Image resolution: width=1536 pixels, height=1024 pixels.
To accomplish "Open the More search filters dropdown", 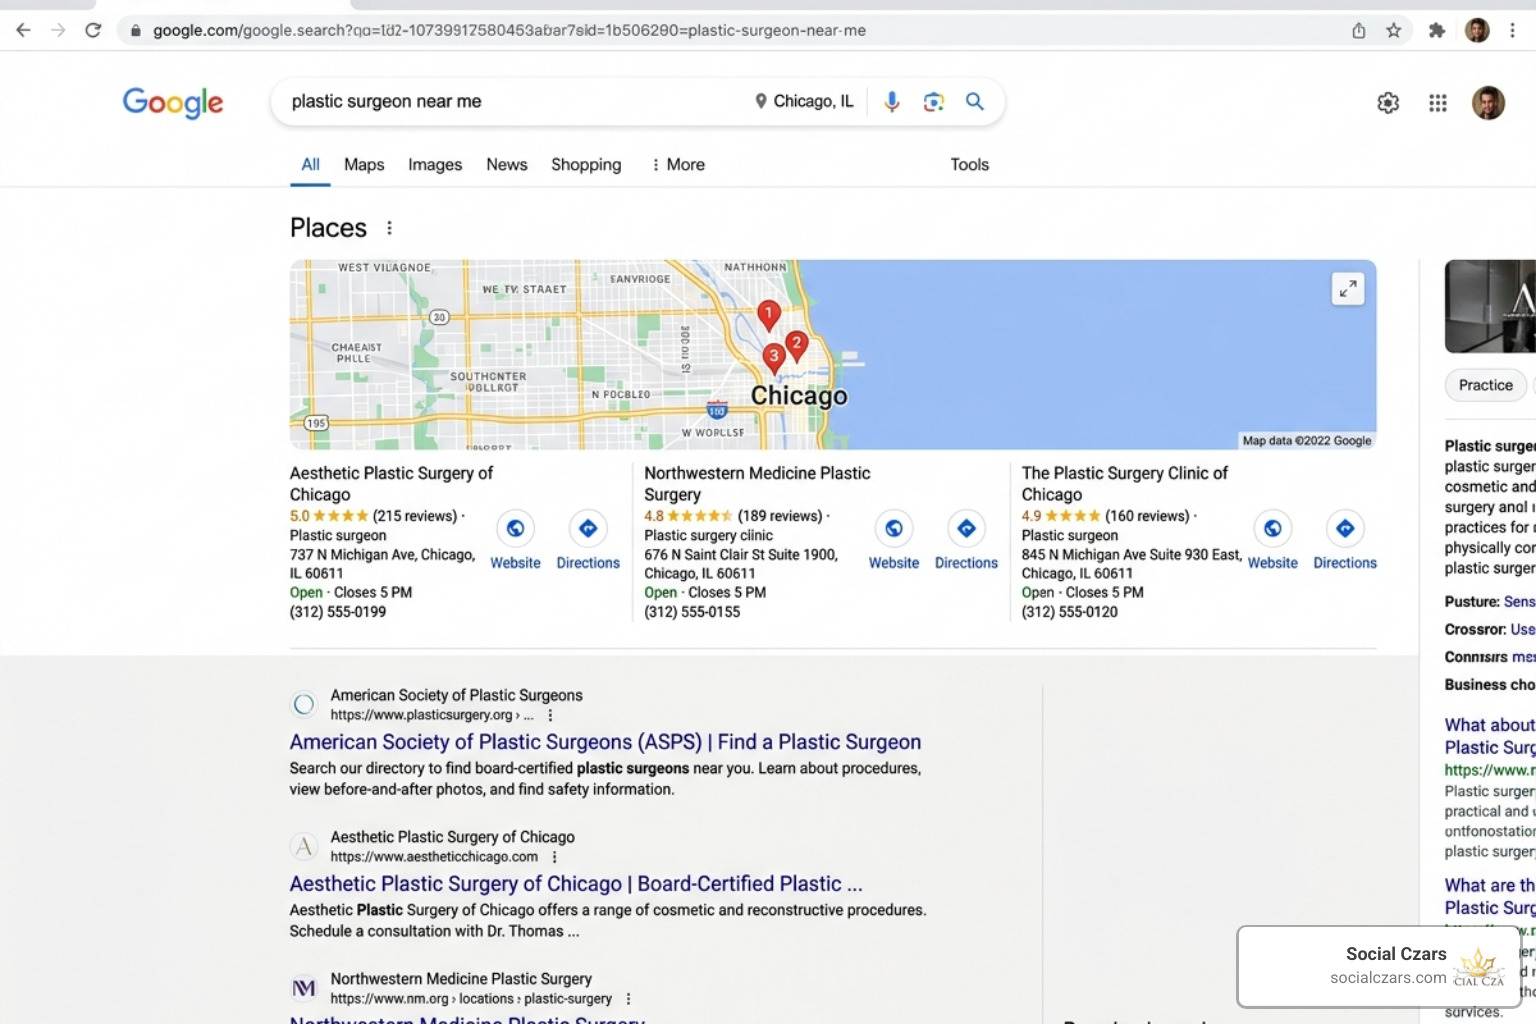I will 678,165.
